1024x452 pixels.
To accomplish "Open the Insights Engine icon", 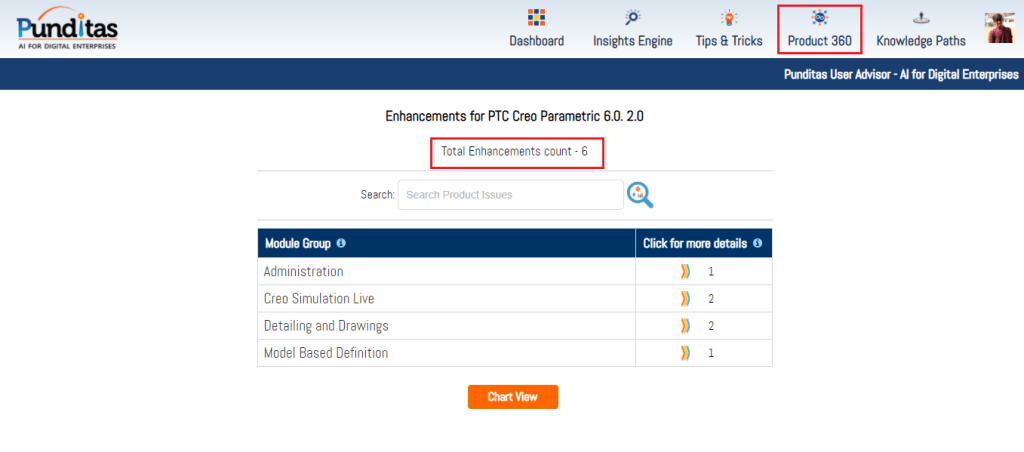I will pyautogui.click(x=632, y=17).
